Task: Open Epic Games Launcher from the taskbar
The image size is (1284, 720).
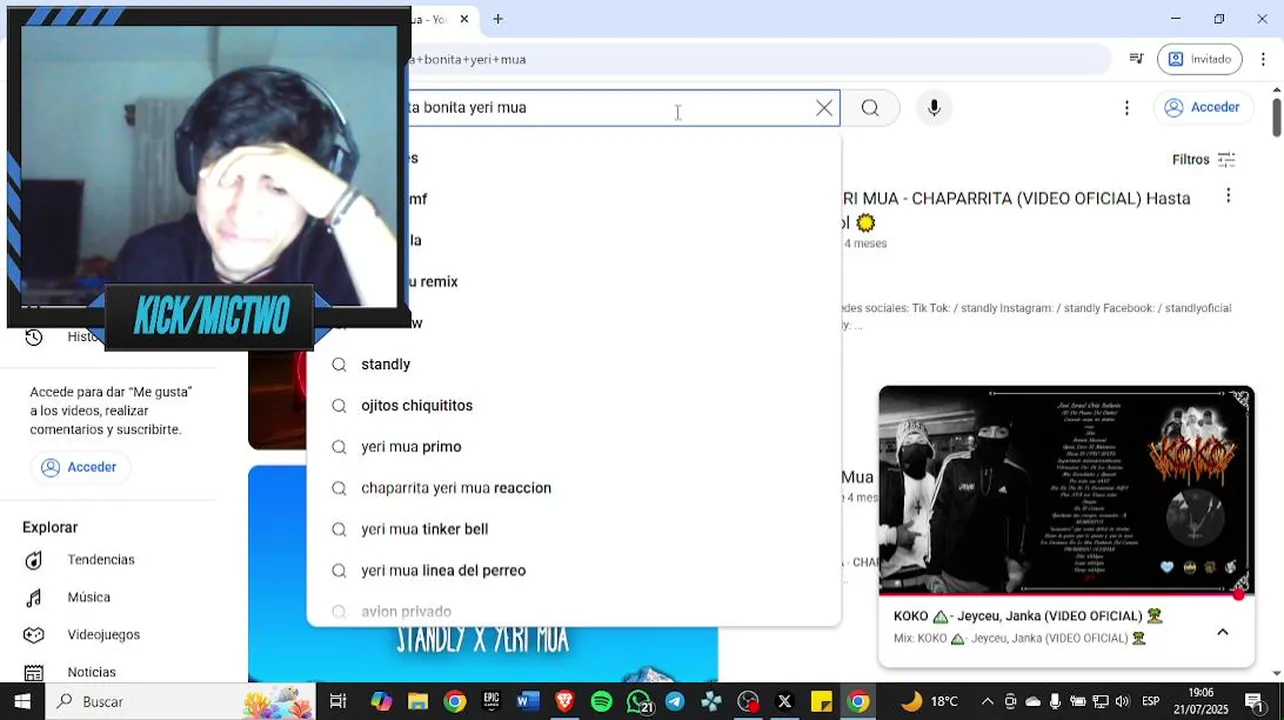Action: click(x=491, y=702)
